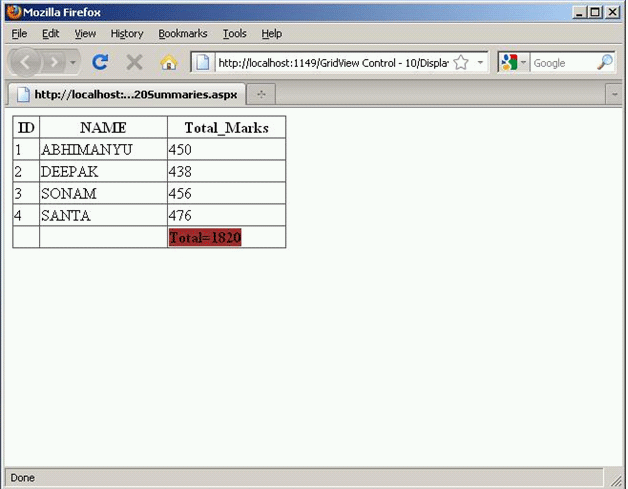Select the Summaries.aspx tab
The height and width of the screenshot is (489, 628).
point(127,95)
